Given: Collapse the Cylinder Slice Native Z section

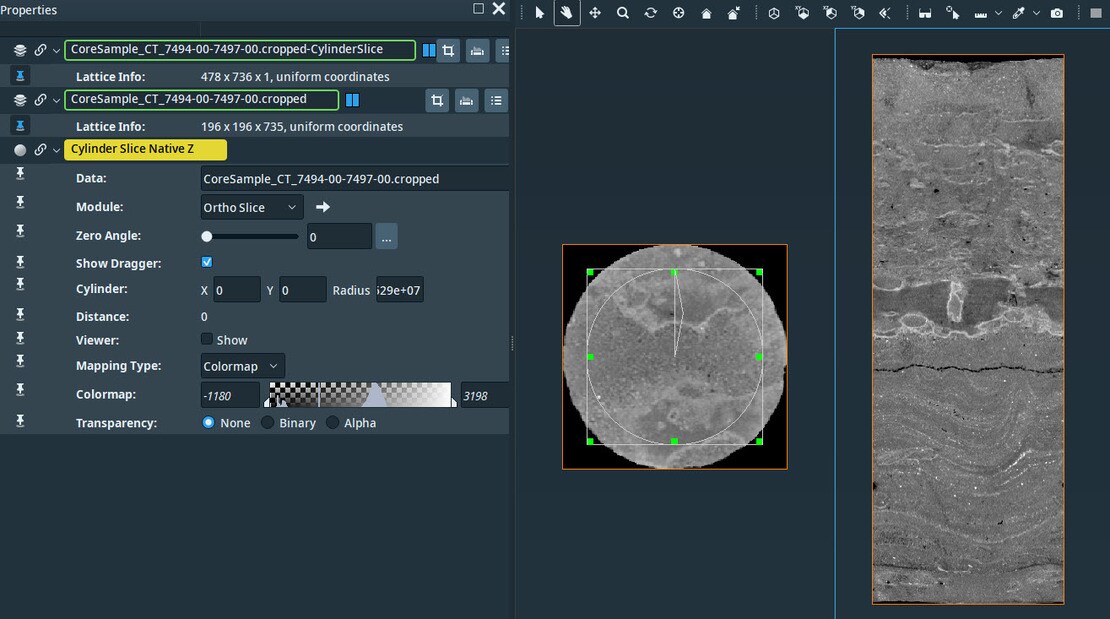Looking at the screenshot, I should coord(56,150).
